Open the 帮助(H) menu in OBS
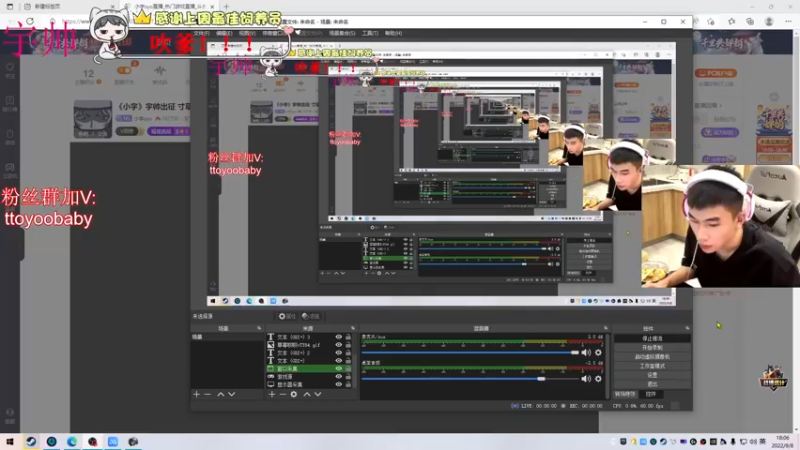 point(393,33)
